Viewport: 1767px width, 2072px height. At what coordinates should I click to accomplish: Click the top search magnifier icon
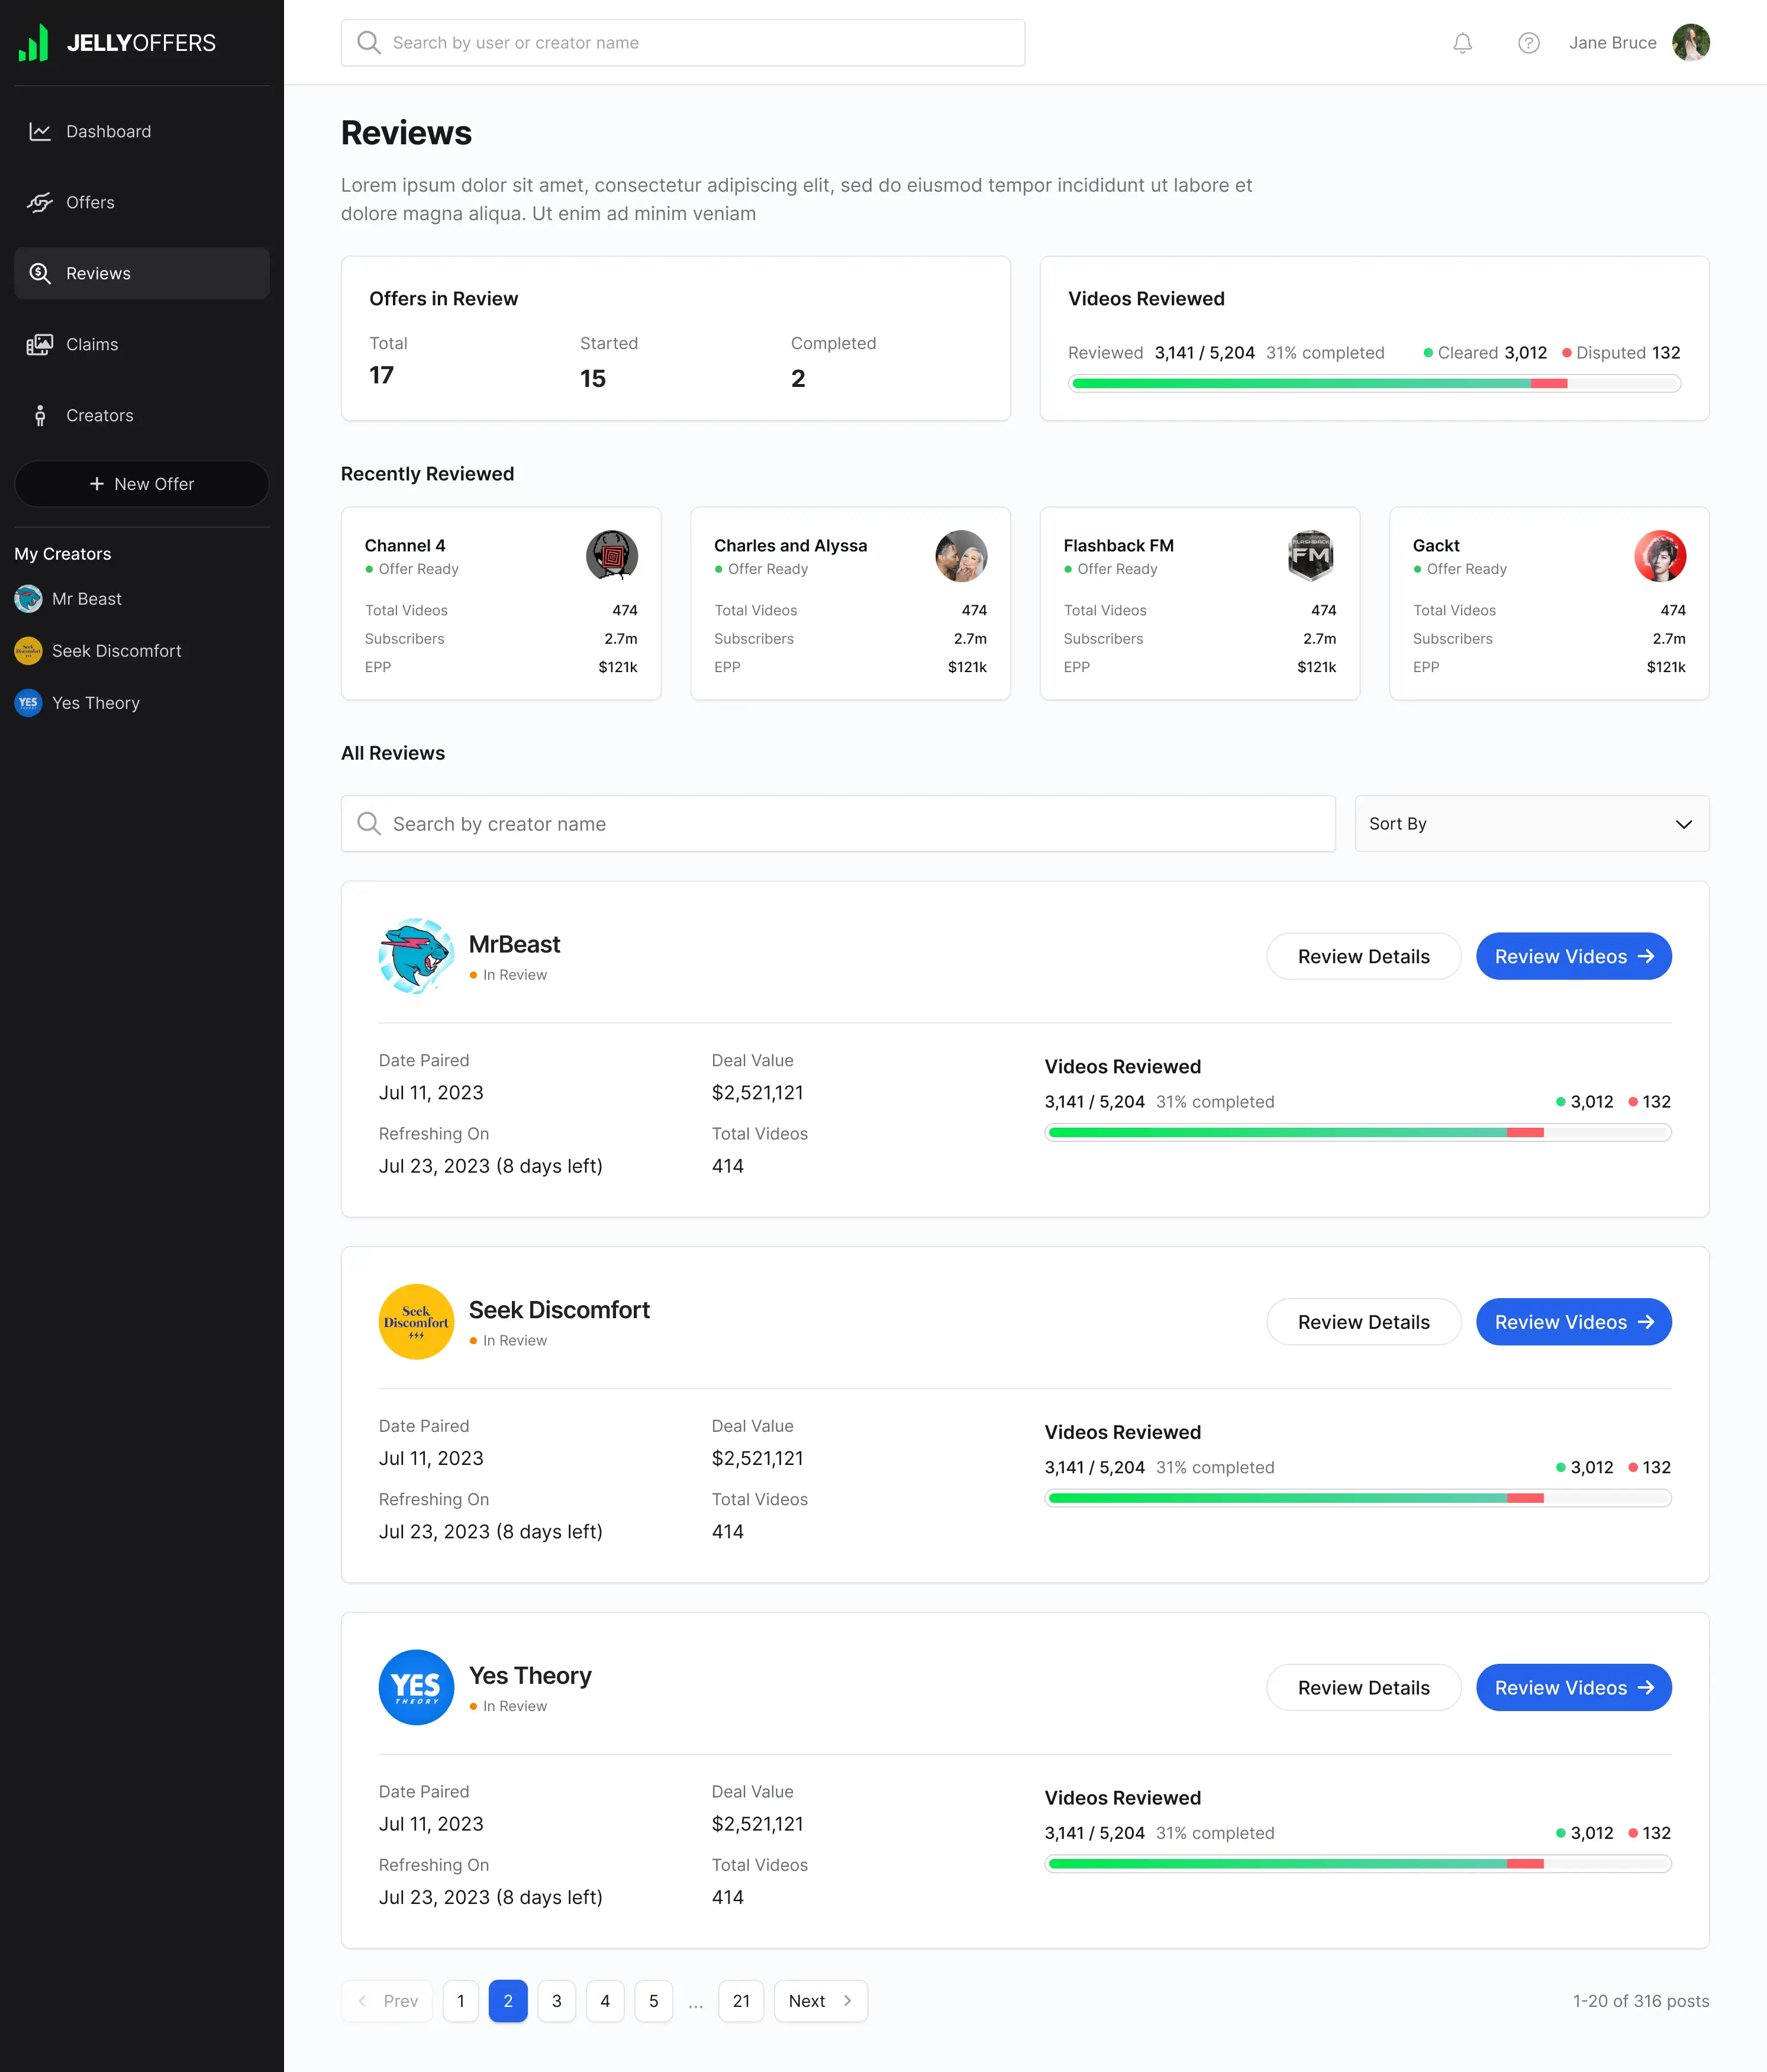pos(369,43)
